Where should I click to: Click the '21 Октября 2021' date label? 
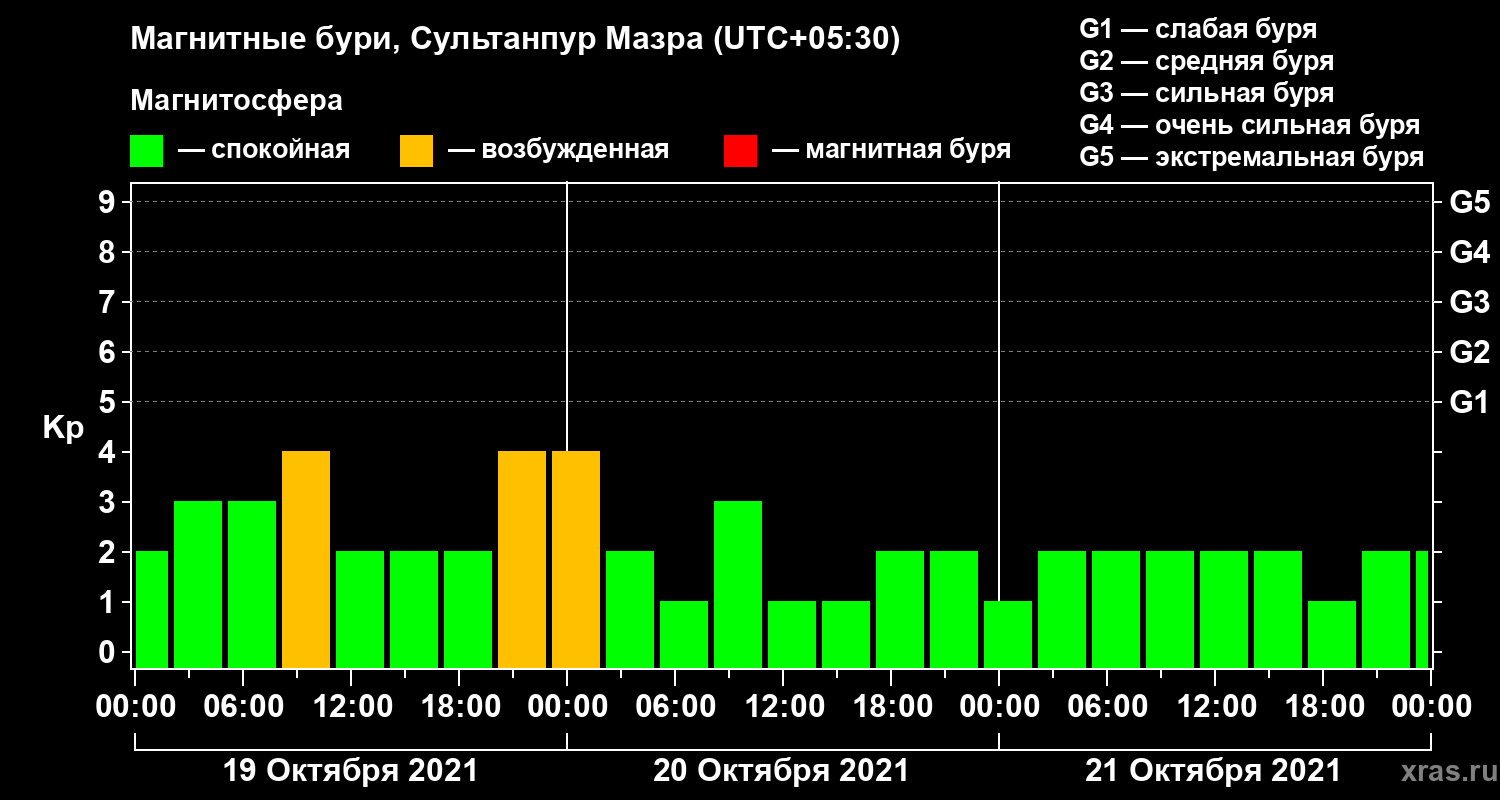coord(1214,772)
